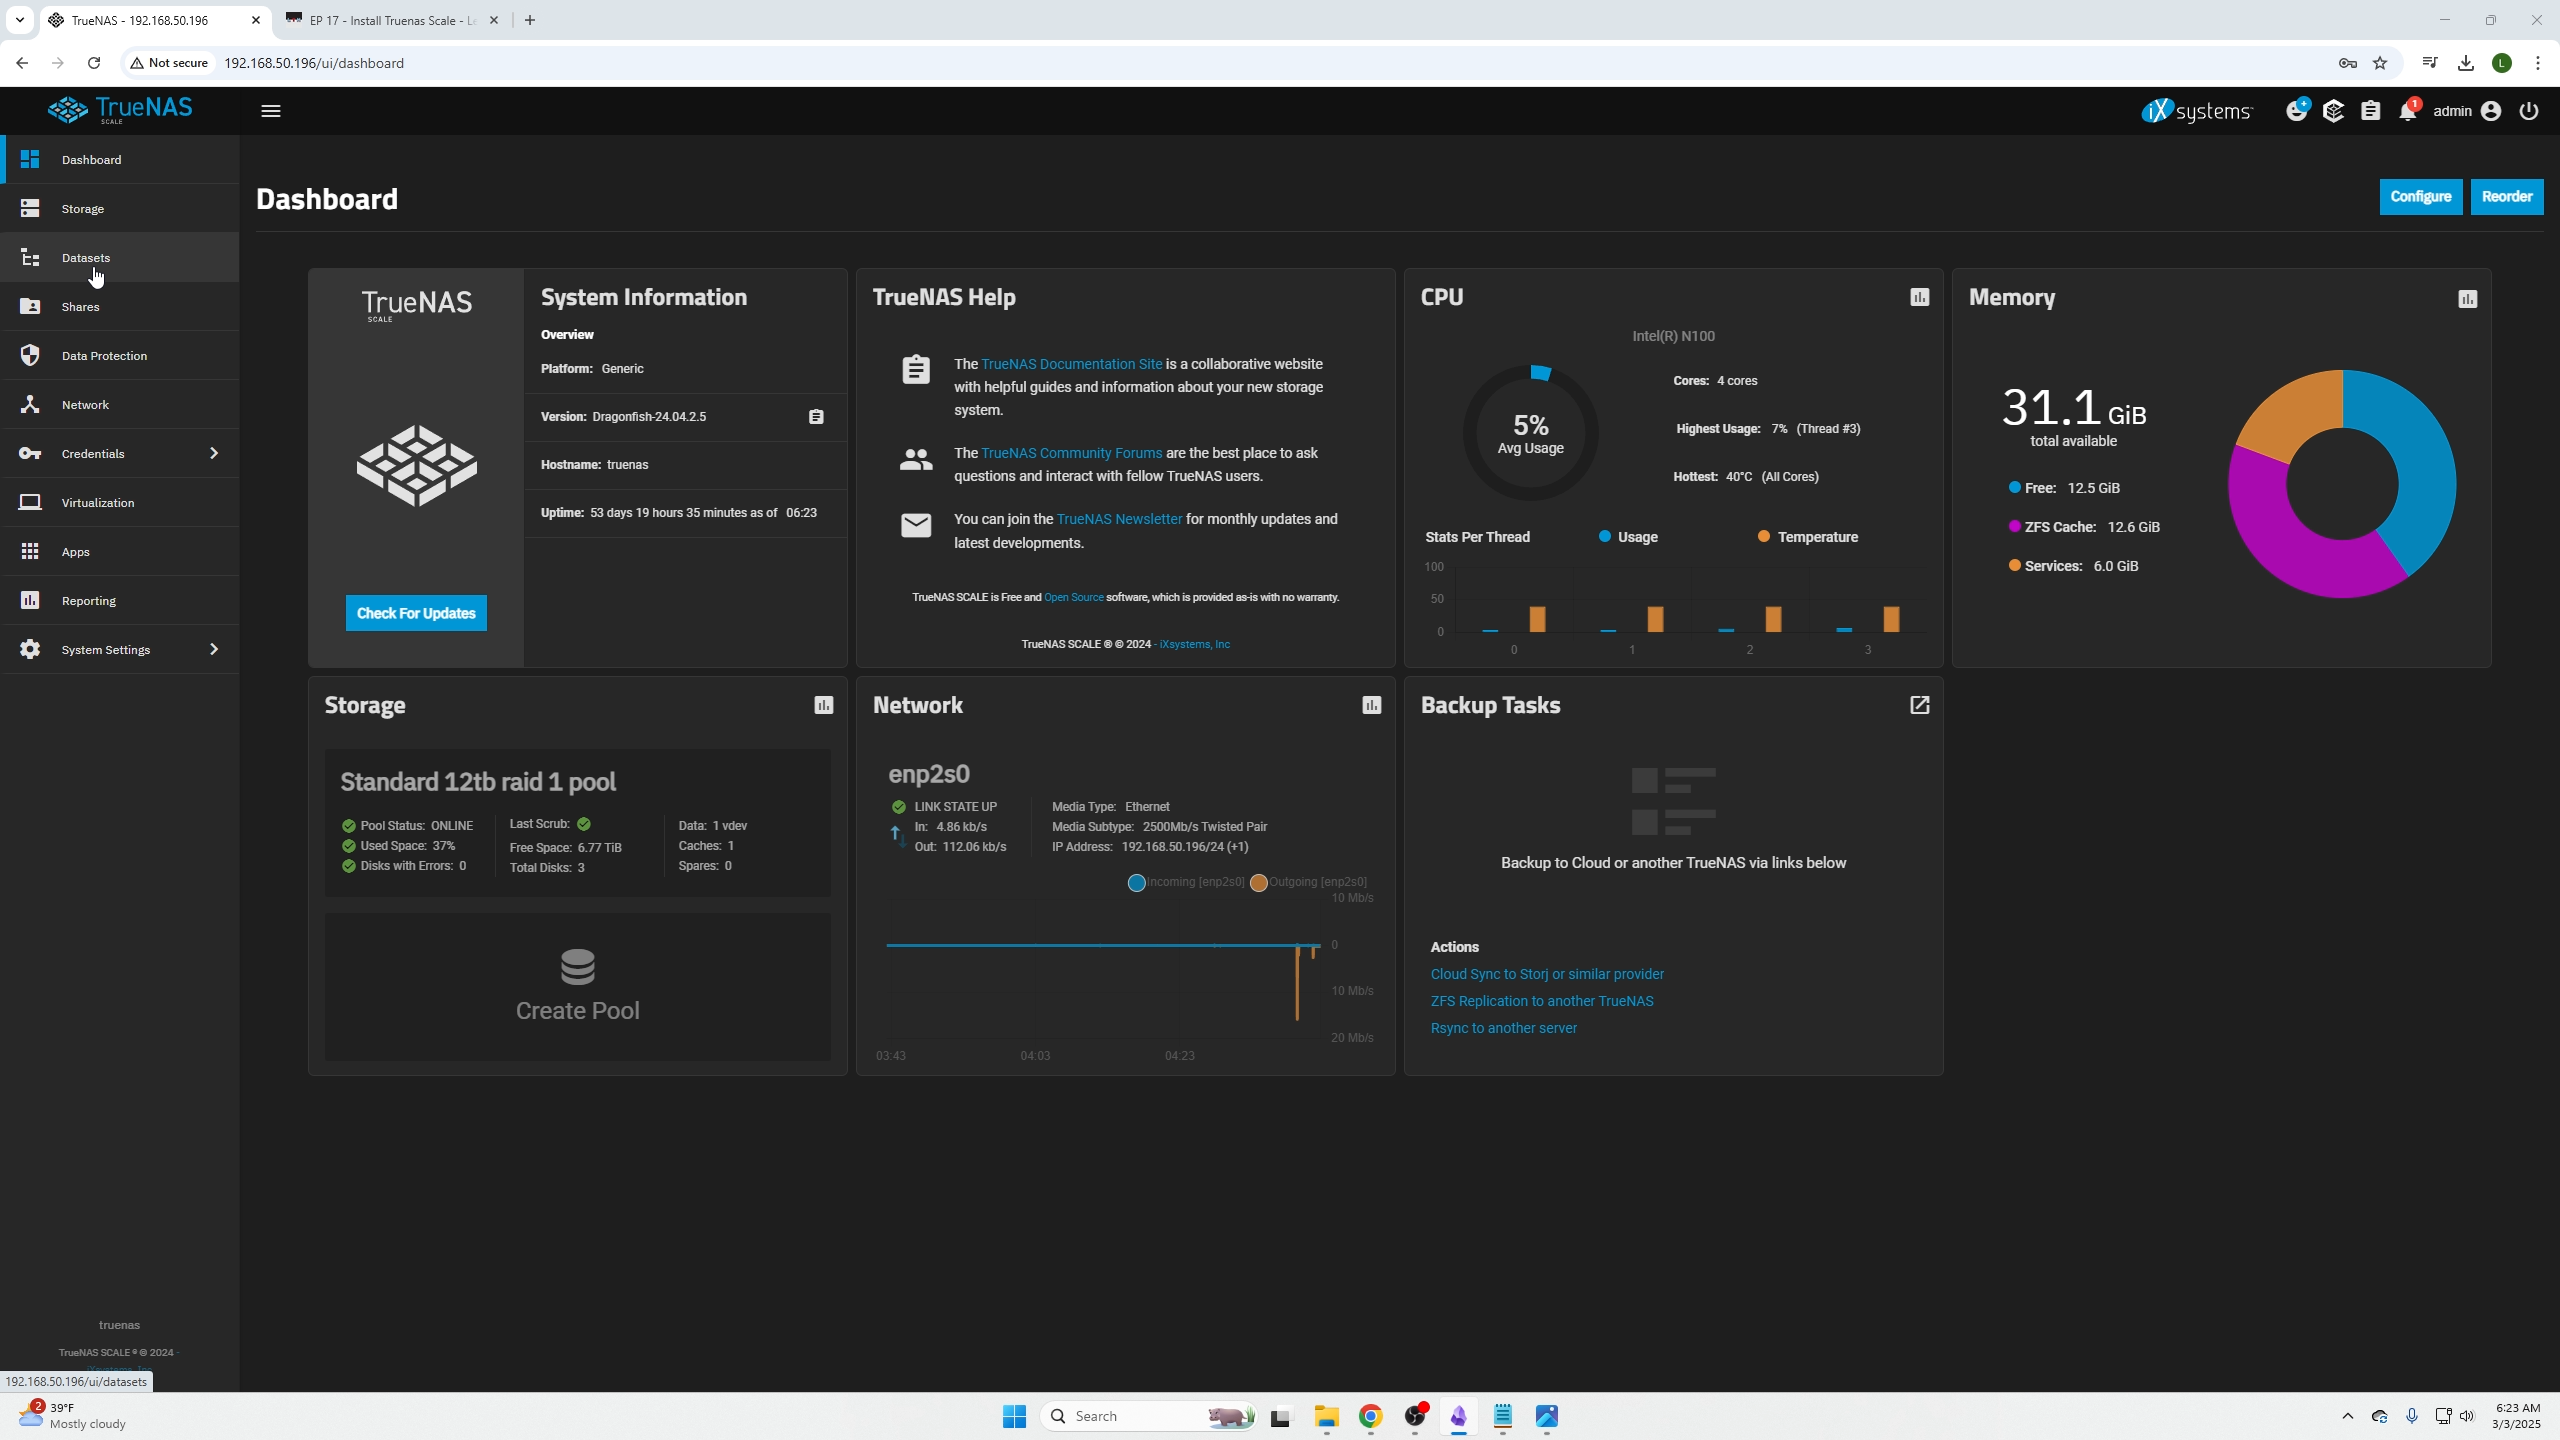Open Virtualization in sidebar
Image resolution: width=2560 pixels, height=1440 pixels.
click(120, 502)
